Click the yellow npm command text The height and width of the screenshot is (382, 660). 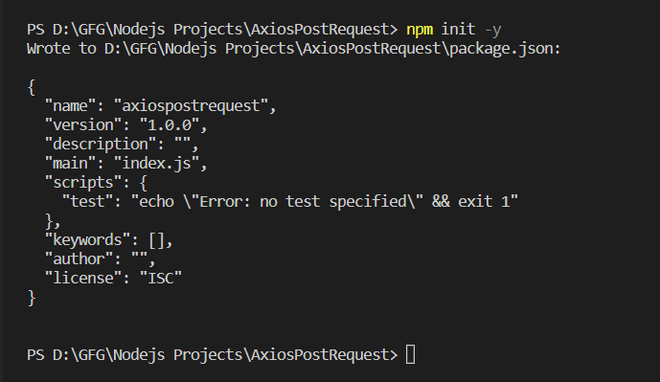tap(419, 29)
